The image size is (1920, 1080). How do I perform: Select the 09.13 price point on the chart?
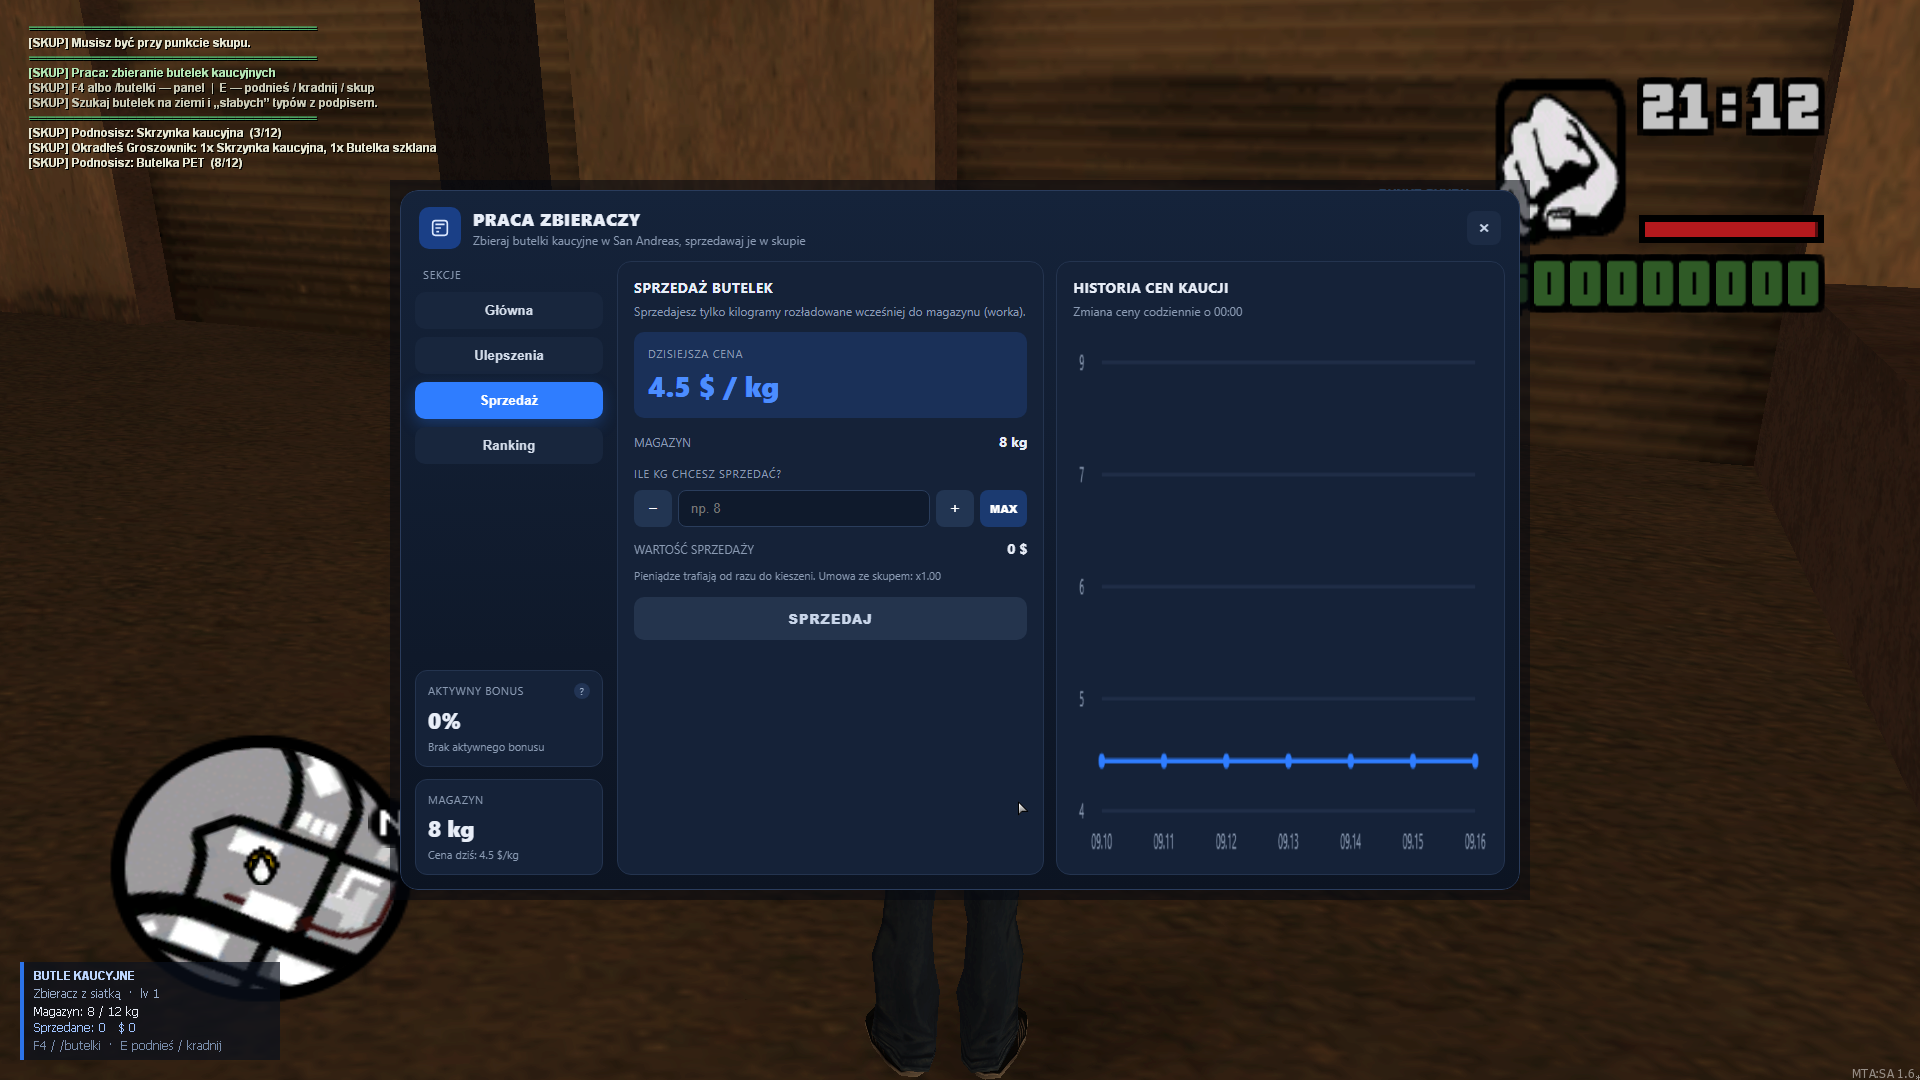[x=1288, y=761]
